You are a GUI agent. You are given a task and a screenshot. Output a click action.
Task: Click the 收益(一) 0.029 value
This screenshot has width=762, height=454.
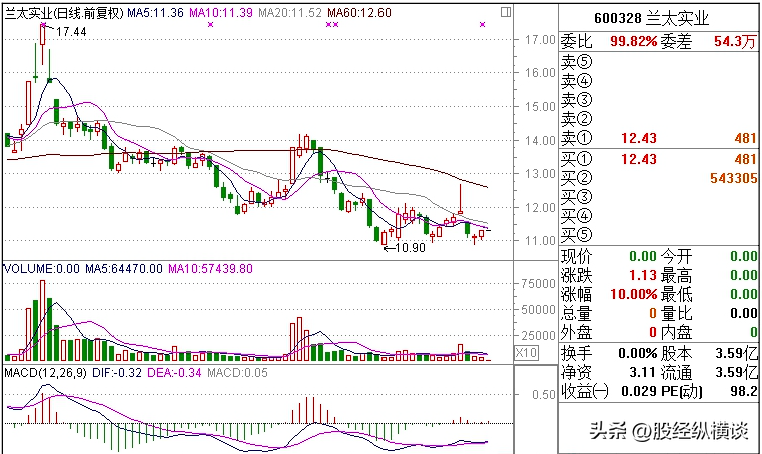639,391
